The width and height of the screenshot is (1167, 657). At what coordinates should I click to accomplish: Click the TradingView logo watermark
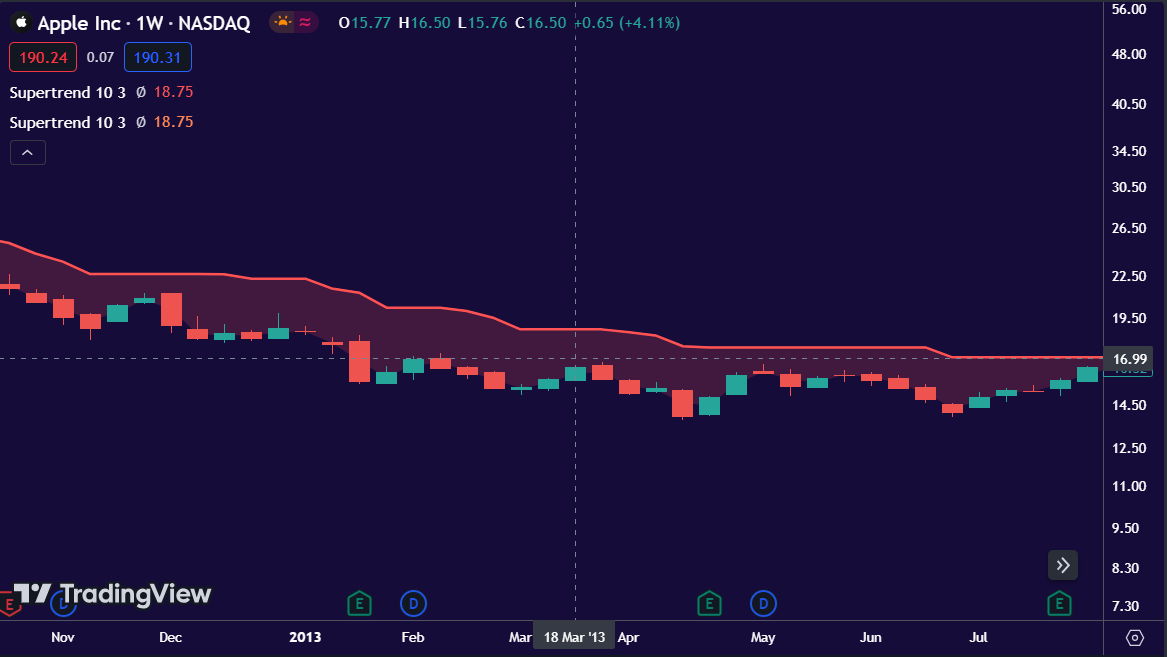coord(110,595)
